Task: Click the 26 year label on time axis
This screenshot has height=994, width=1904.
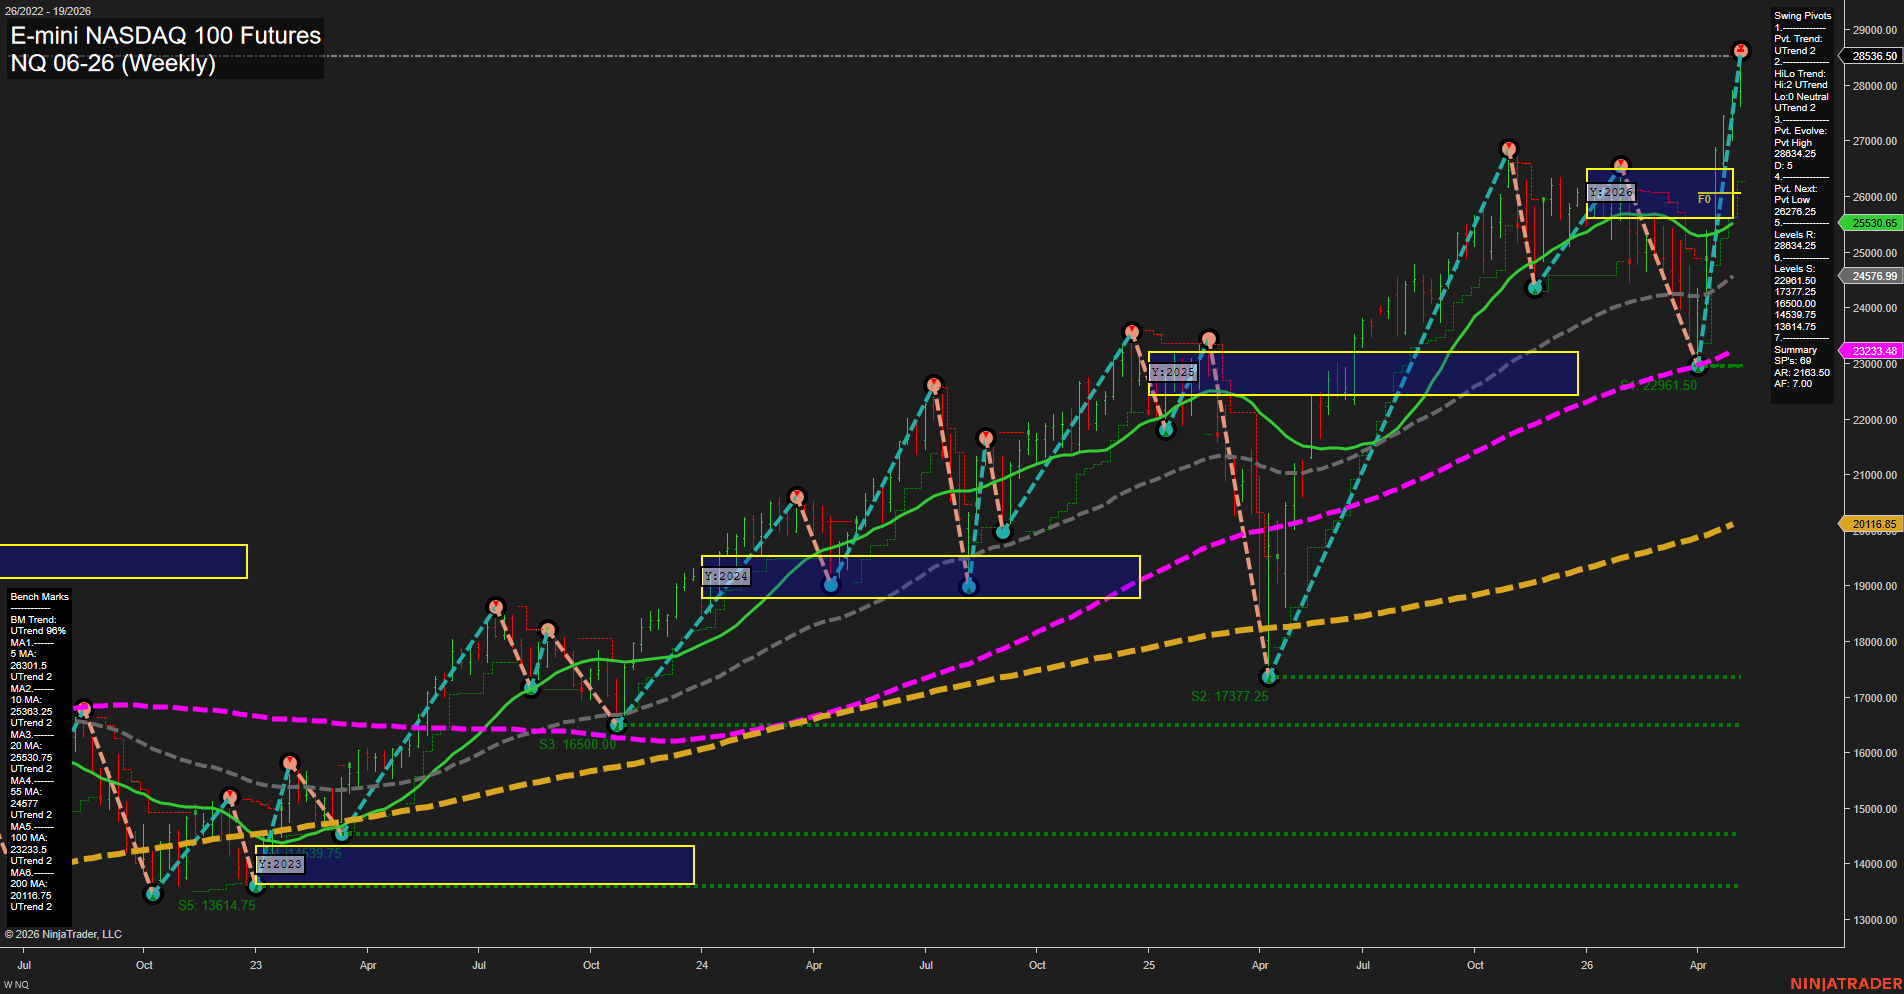Action: click(x=1587, y=966)
